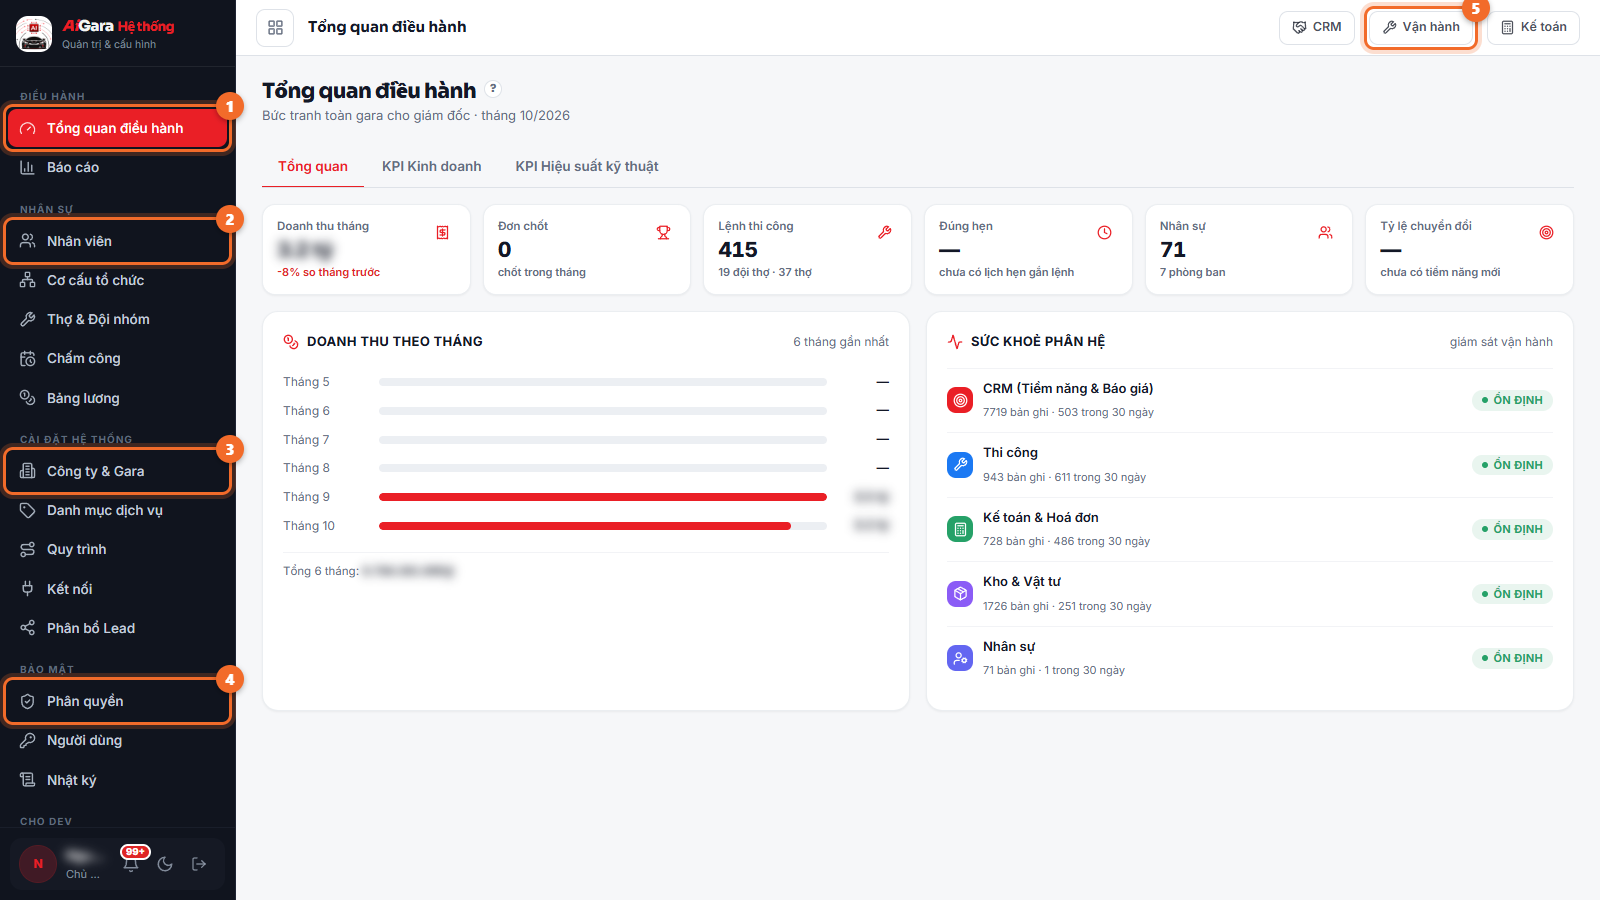Switch to the Tổng quan tab
1600x900 pixels.
pyautogui.click(x=313, y=167)
